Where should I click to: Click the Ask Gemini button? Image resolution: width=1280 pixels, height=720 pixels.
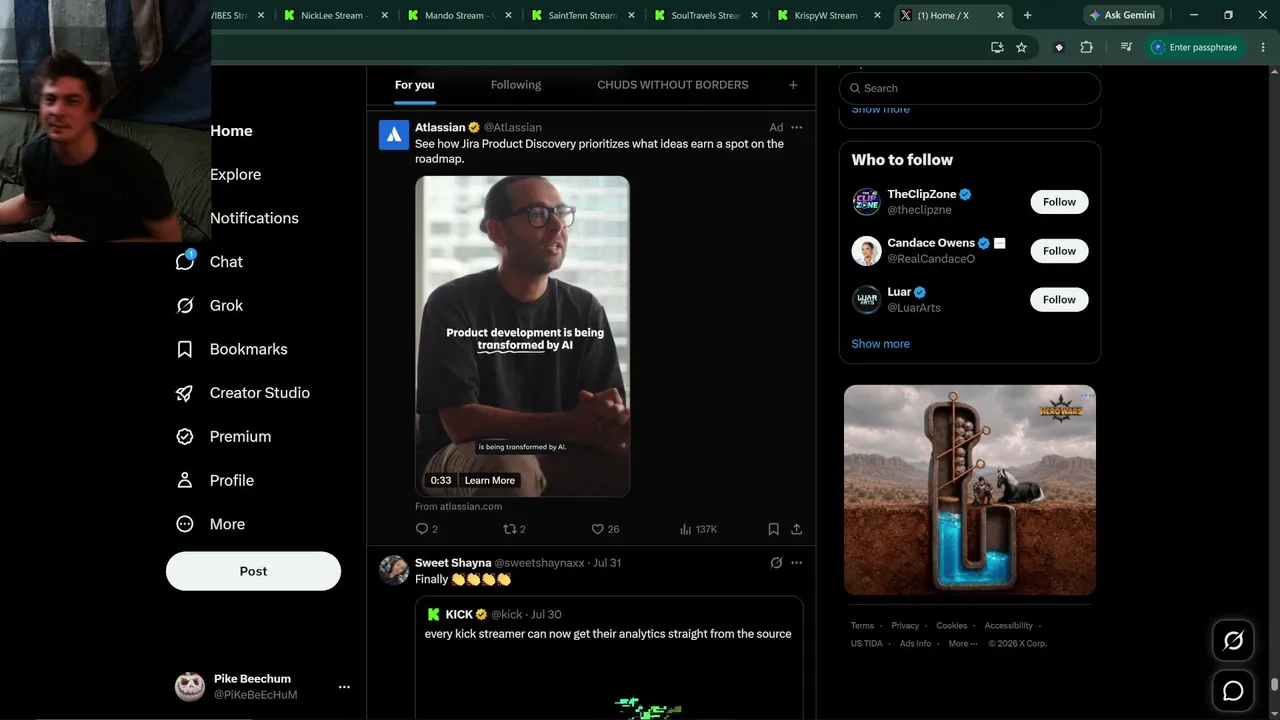(1124, 15)
